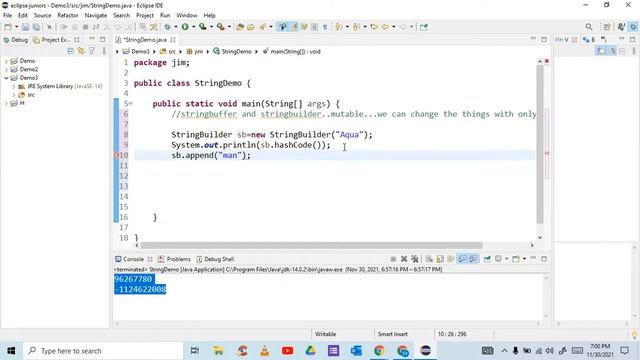Toggle Block Selection Mode toolbar button

tap(314, 27)
